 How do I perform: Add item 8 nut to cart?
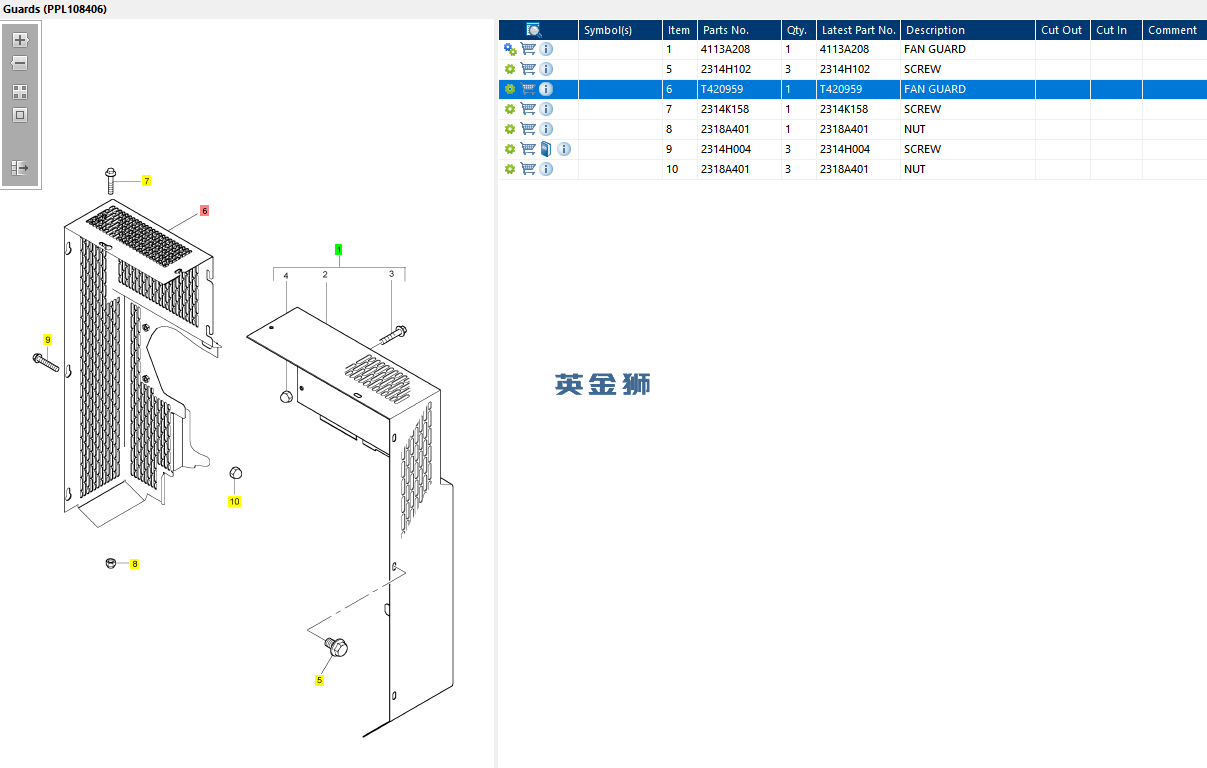click(x=528, y=129)
